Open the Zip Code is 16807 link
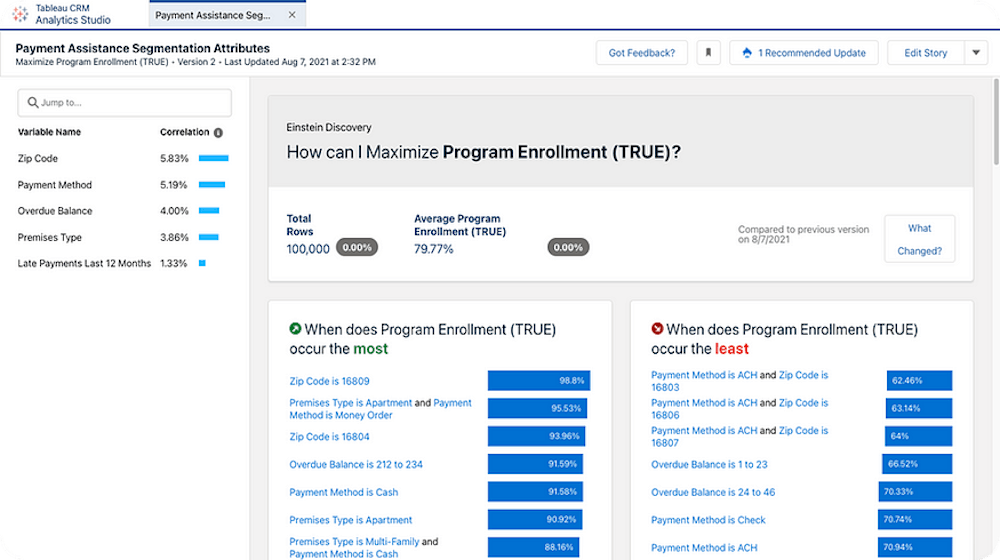 [740, 437]
